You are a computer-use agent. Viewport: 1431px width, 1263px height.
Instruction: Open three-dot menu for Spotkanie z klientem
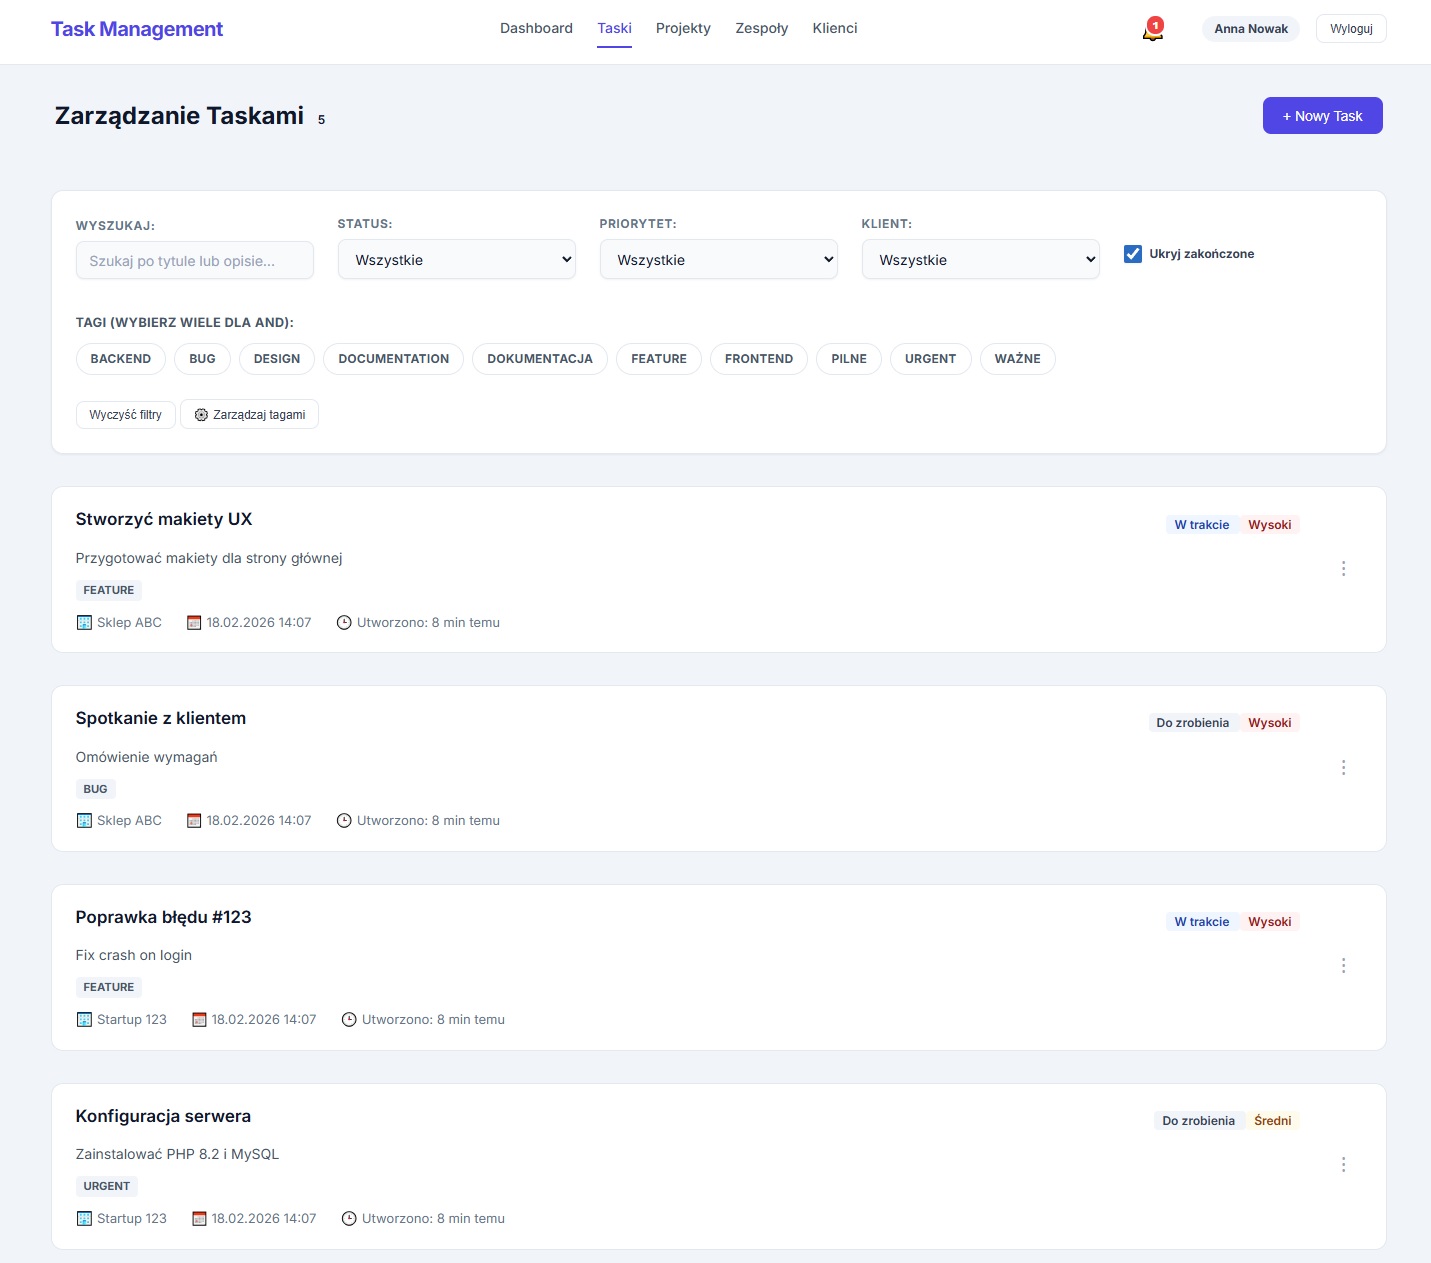point(1343,768)
